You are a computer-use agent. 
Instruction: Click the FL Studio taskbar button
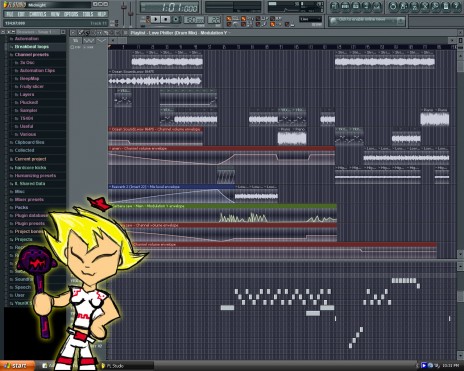coord(127,366)
